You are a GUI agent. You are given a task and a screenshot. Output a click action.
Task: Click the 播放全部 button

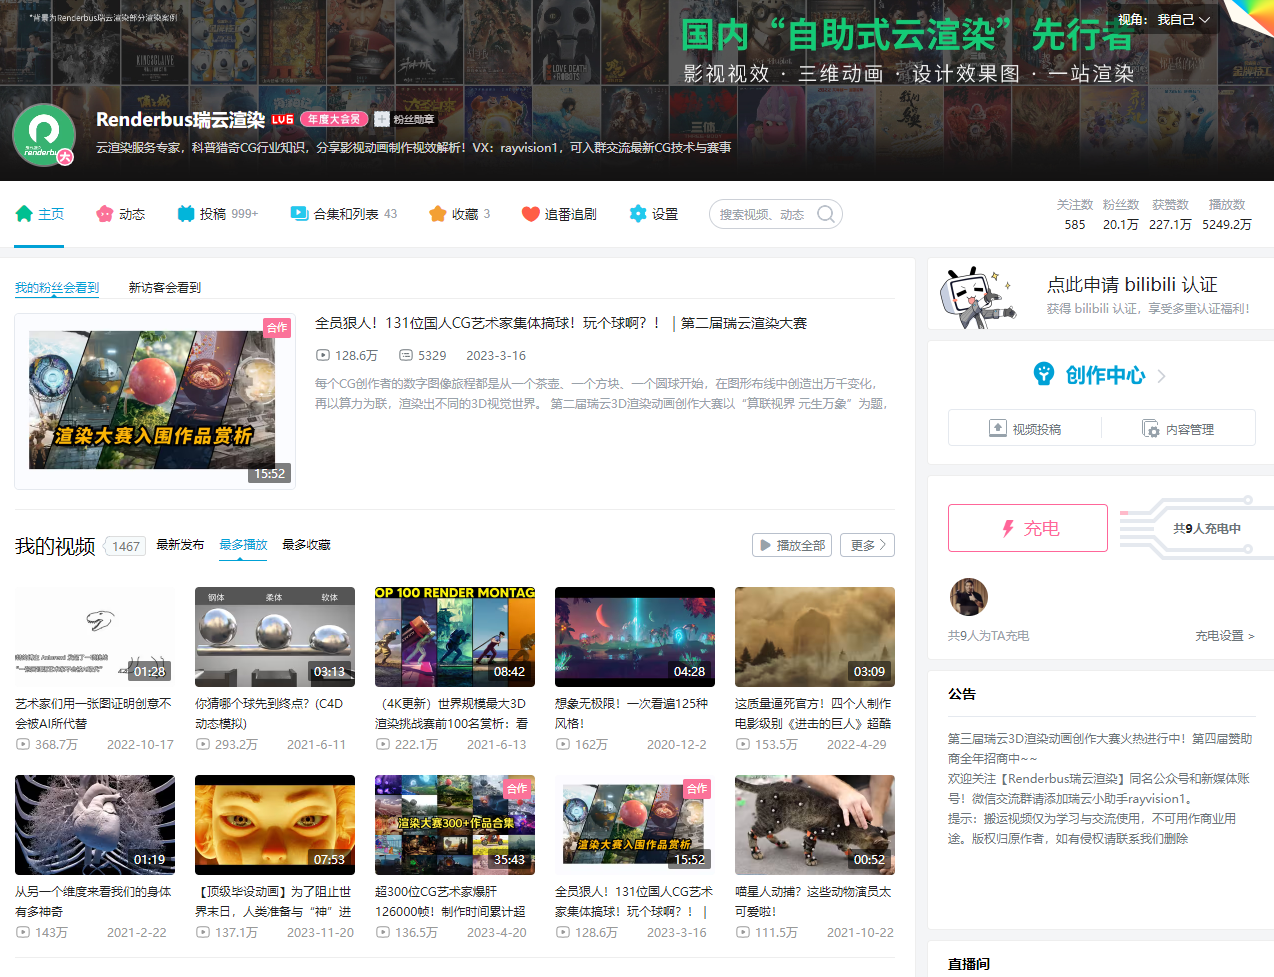pyautogui.click(x=791, y=545)
